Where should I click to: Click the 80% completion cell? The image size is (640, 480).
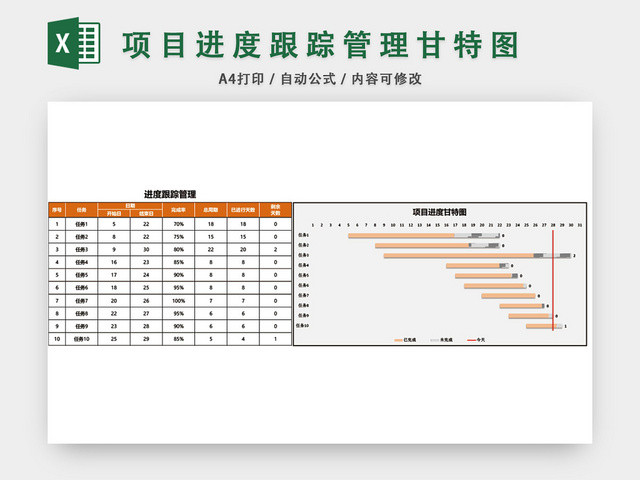pos(178,249)
